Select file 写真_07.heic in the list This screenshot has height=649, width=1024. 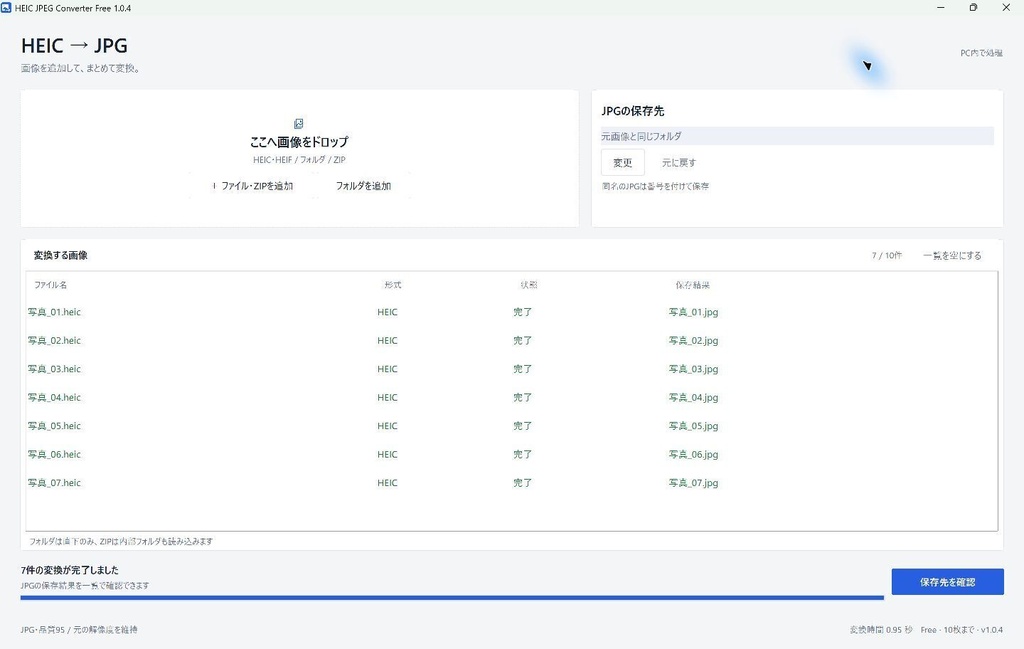click(54, 483)
